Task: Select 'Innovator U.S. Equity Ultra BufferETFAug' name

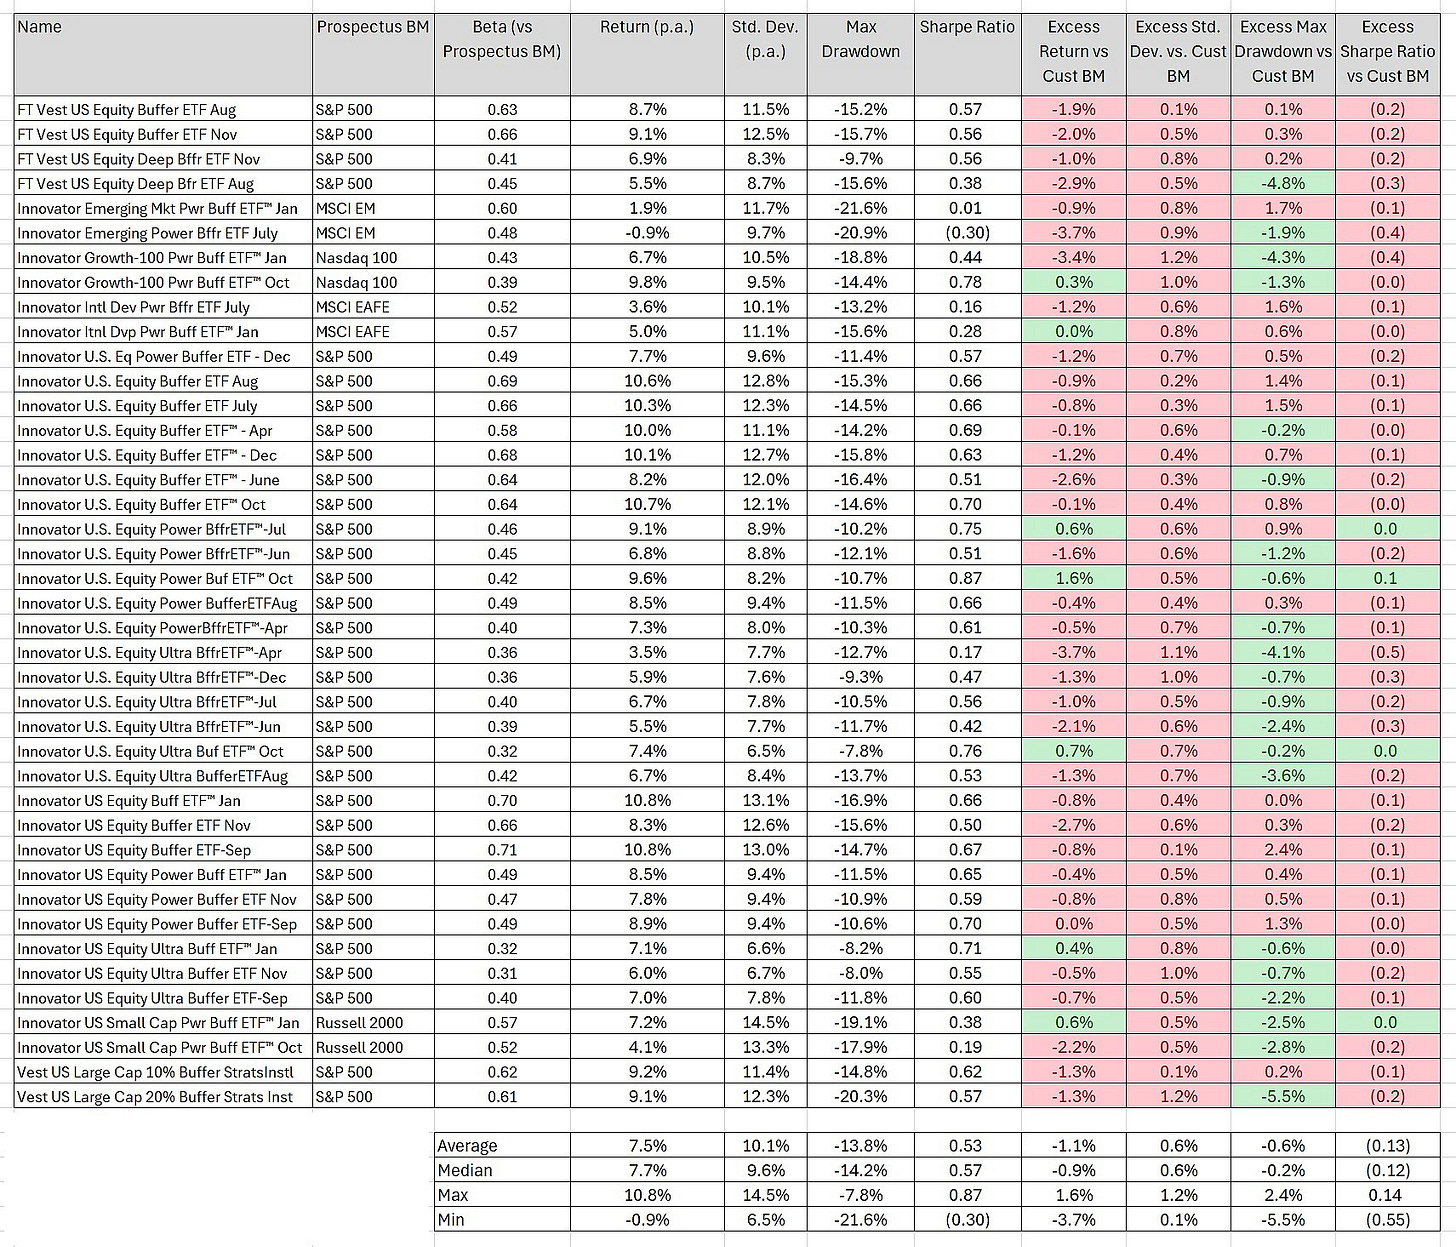Action: click(x=163, y=775)
